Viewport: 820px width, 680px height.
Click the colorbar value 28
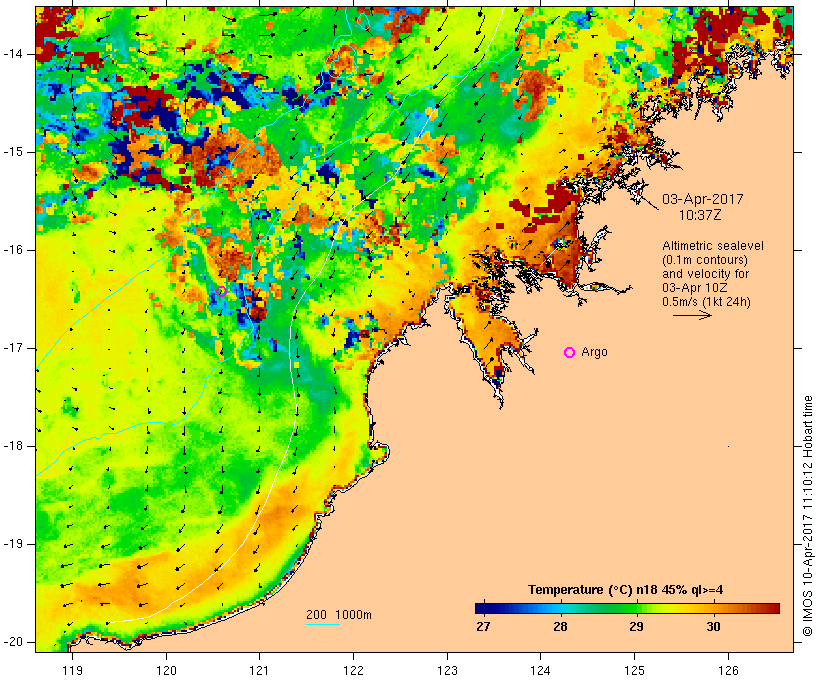[x=560, y=626]
